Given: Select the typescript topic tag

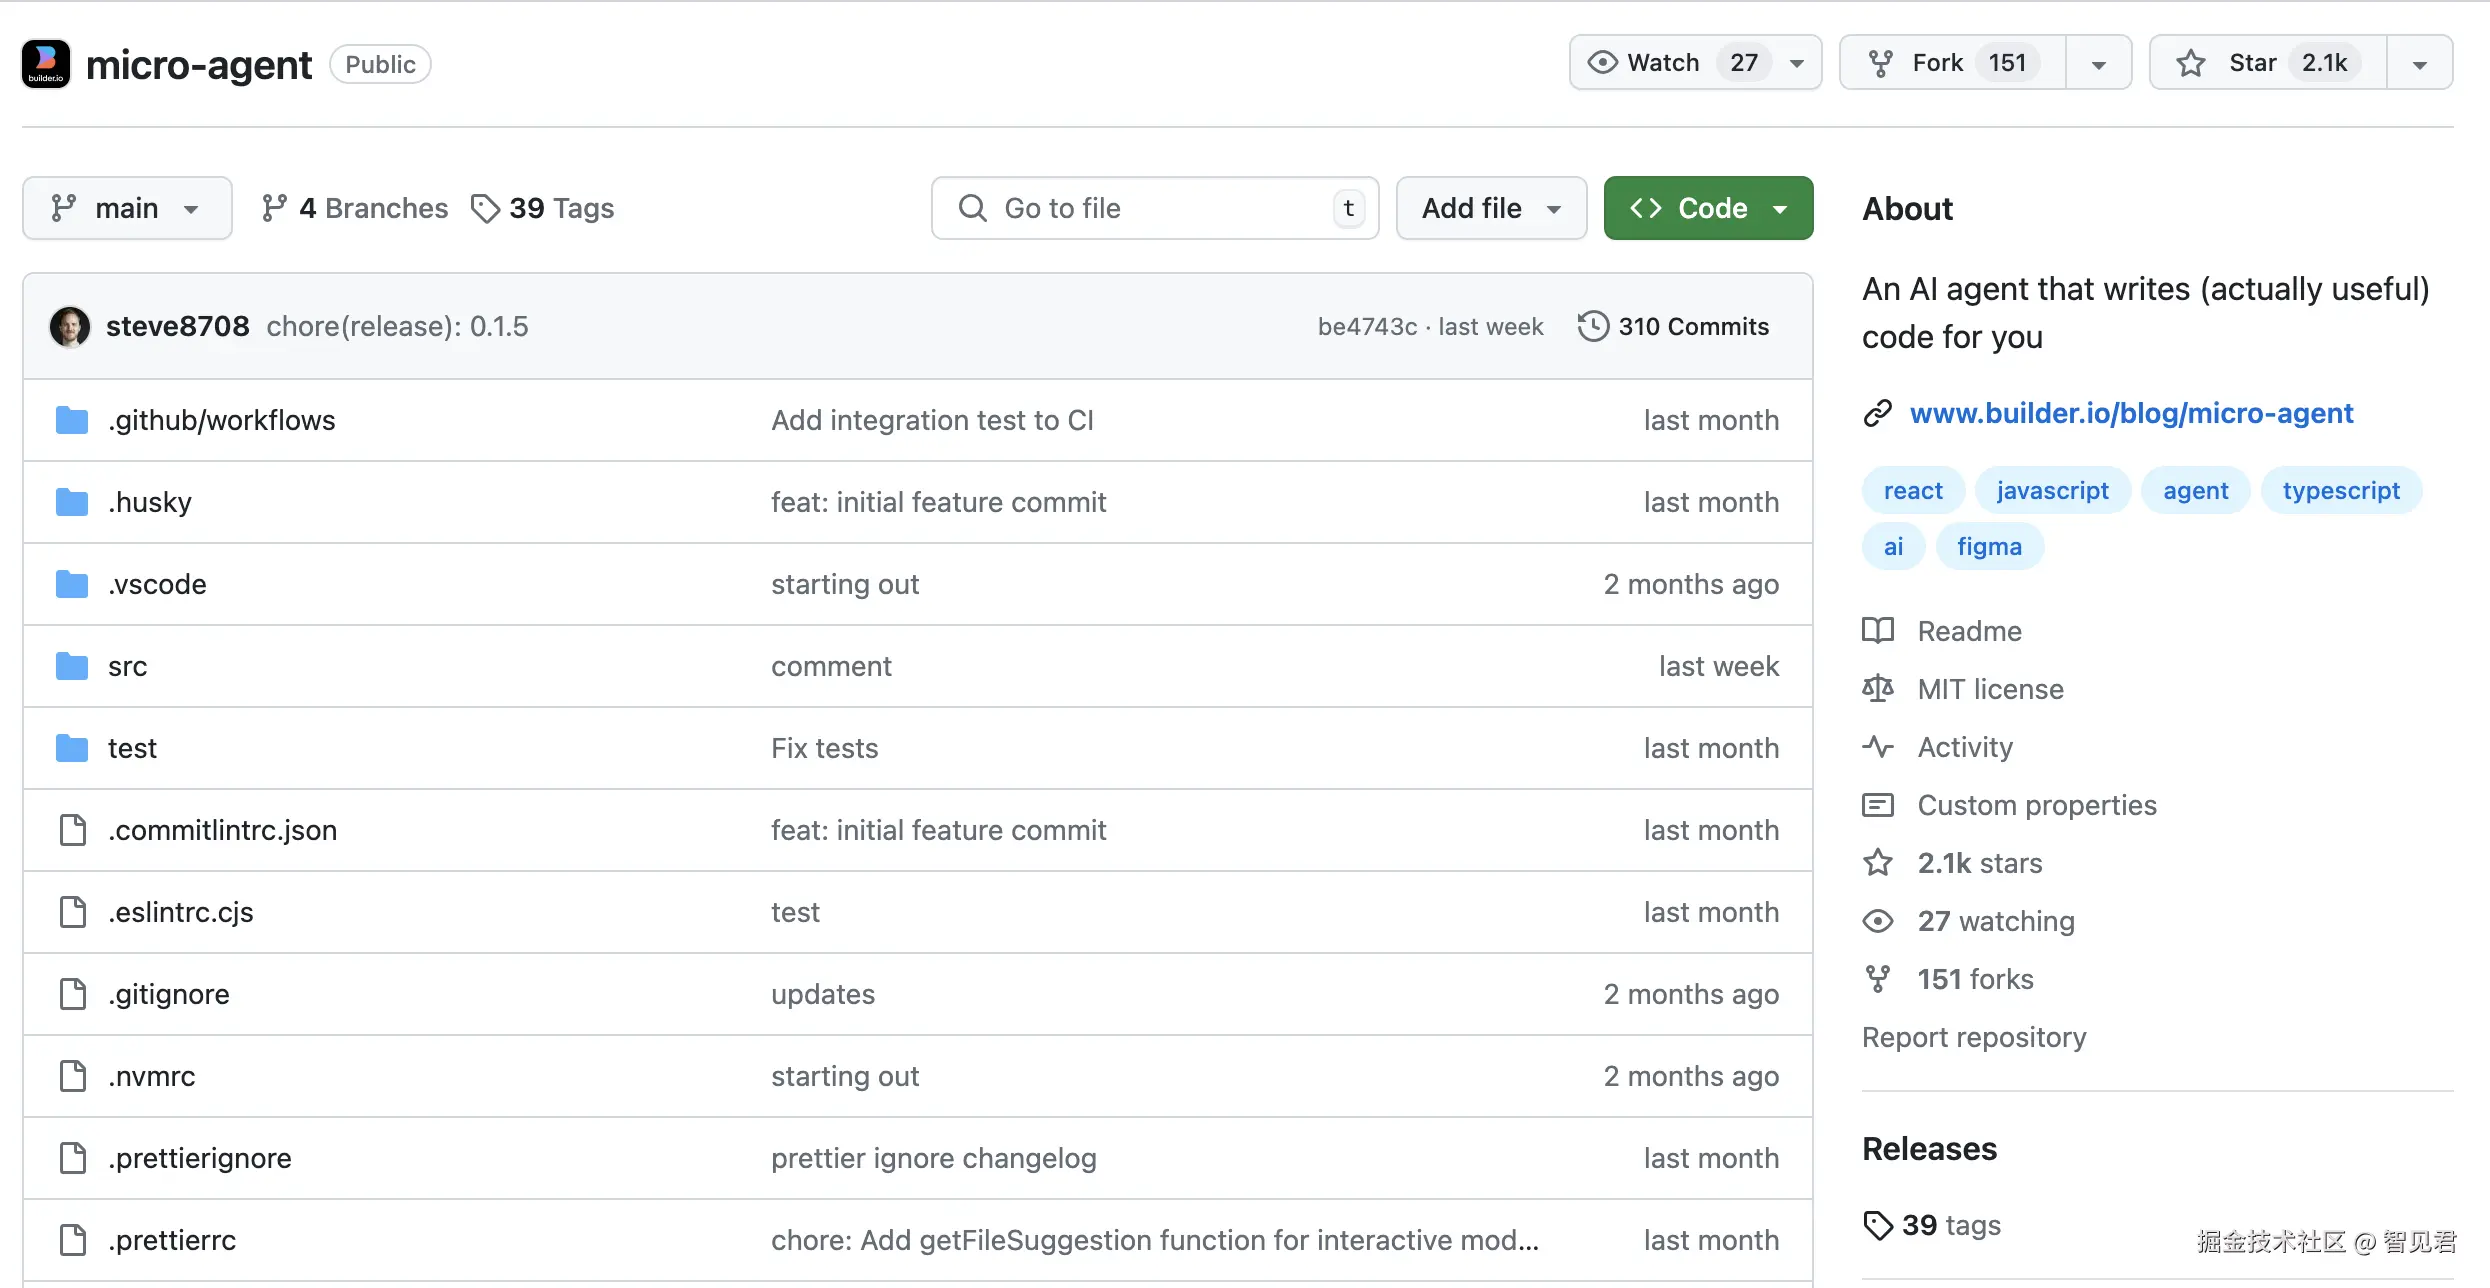Looking at the screenshot, I should [x=2340, y=491].
